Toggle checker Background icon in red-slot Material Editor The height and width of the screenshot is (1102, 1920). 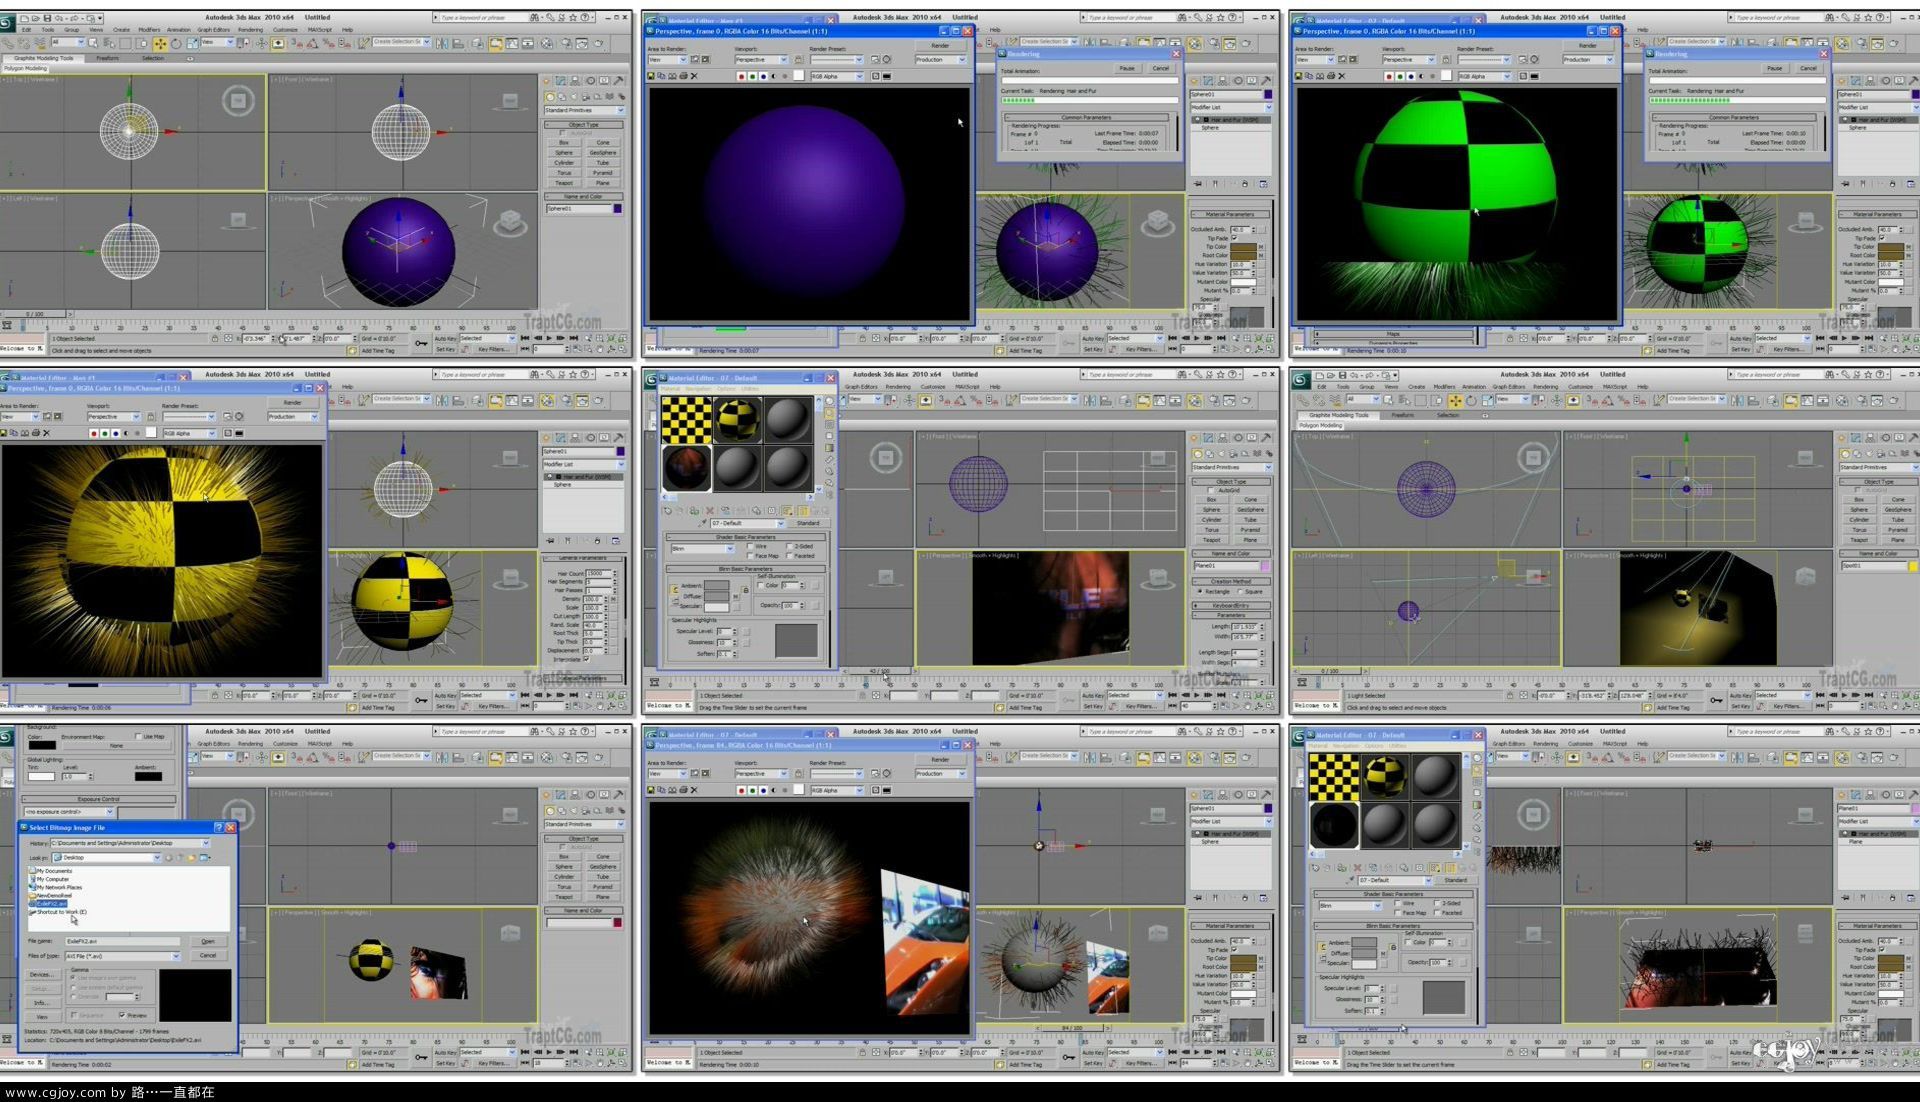point(829,425)
